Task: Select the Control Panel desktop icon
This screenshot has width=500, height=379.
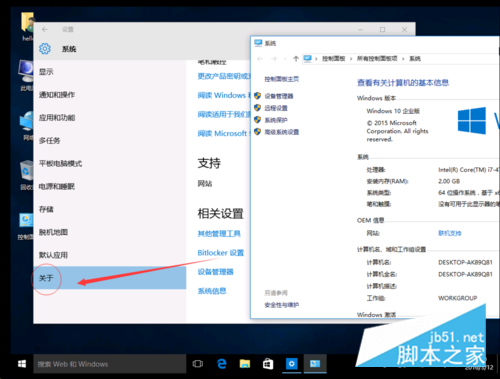Action: click(x=26, y=227)
